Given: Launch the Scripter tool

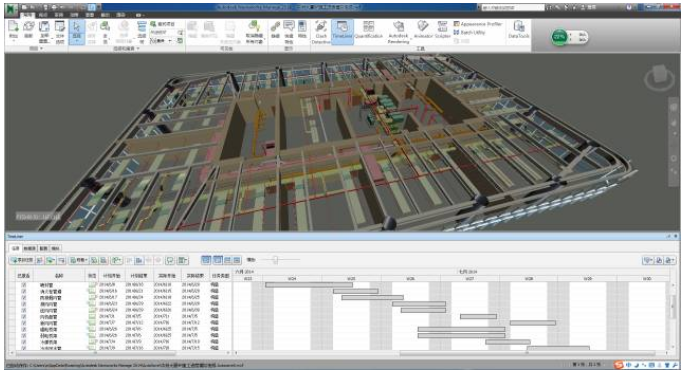Looking at the screenshot, I should [x=442, y=30].
